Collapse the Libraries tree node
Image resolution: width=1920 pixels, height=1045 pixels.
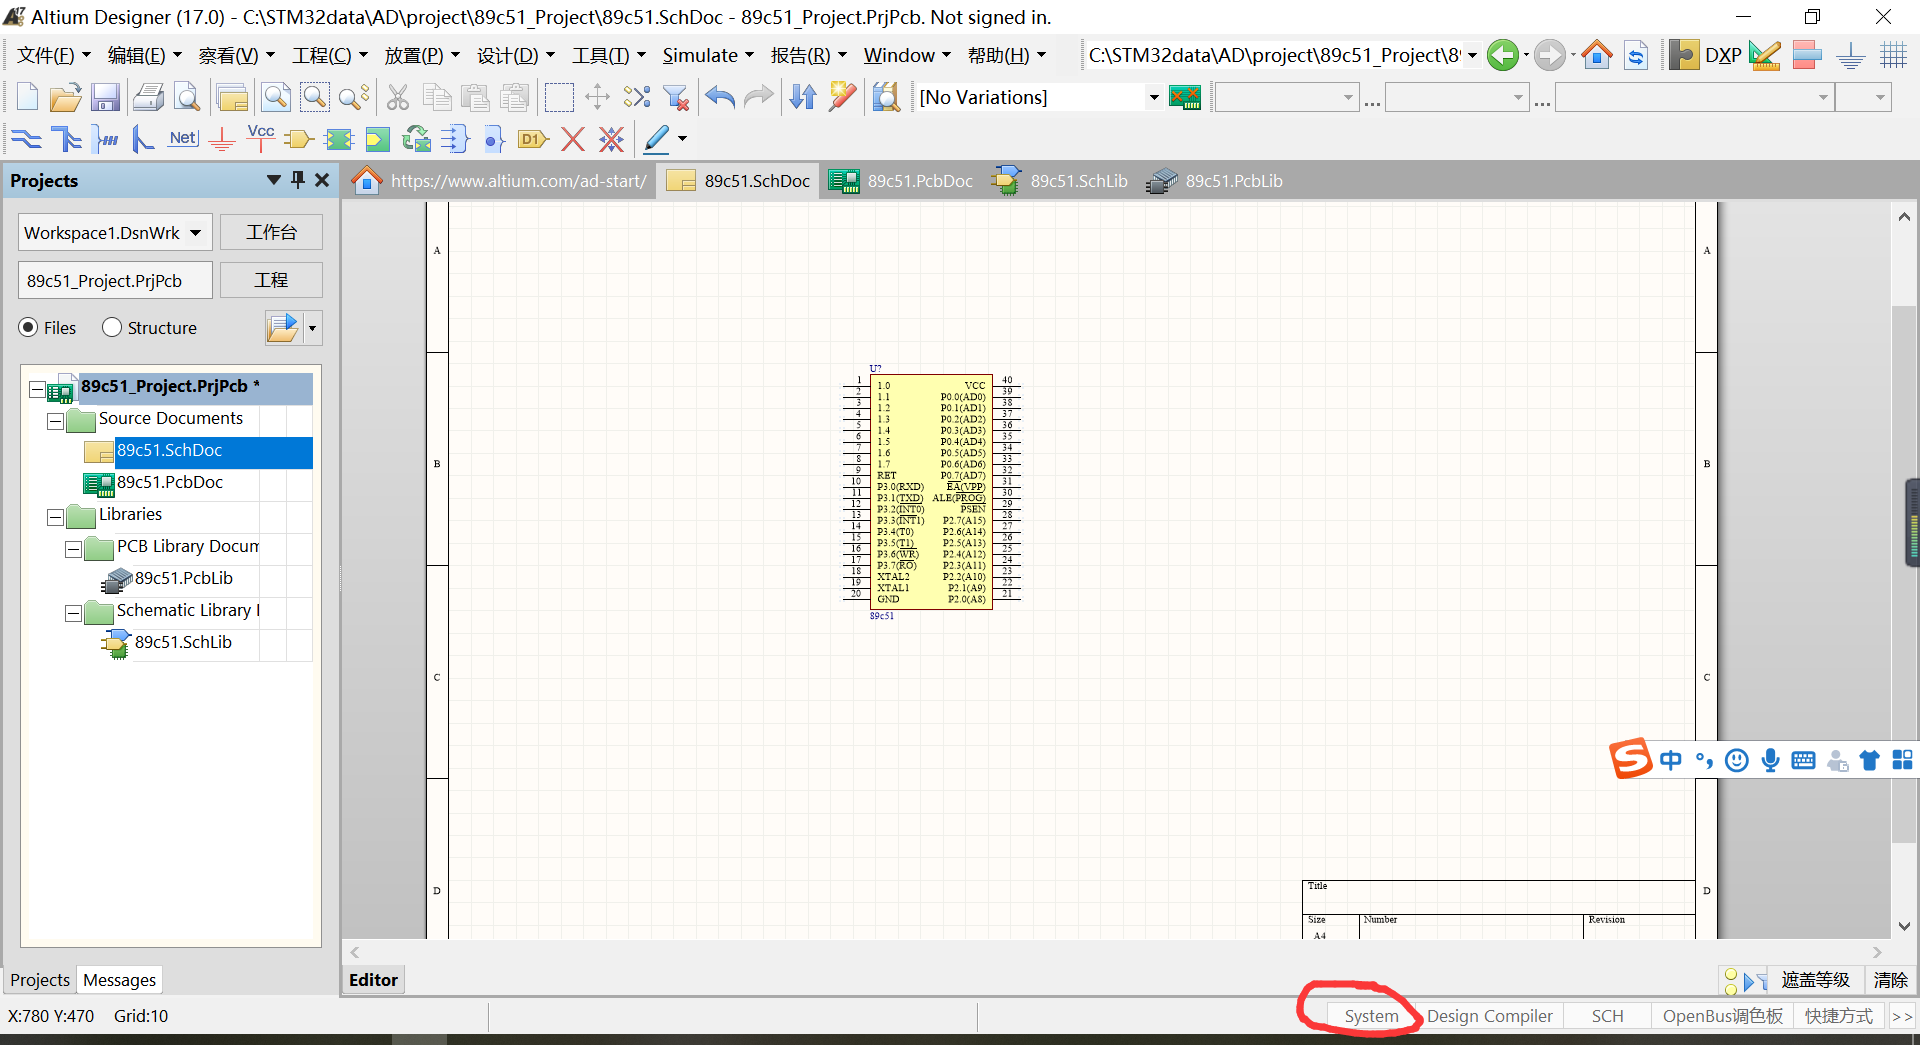pyautogui.click(x=55, y=517)
